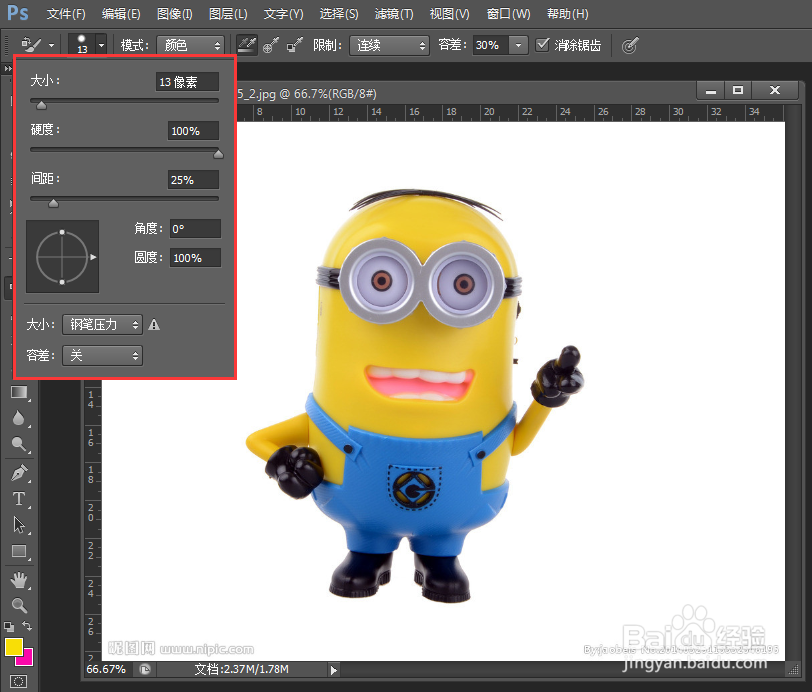Select the Gradient tool

[x=19, y=392]
